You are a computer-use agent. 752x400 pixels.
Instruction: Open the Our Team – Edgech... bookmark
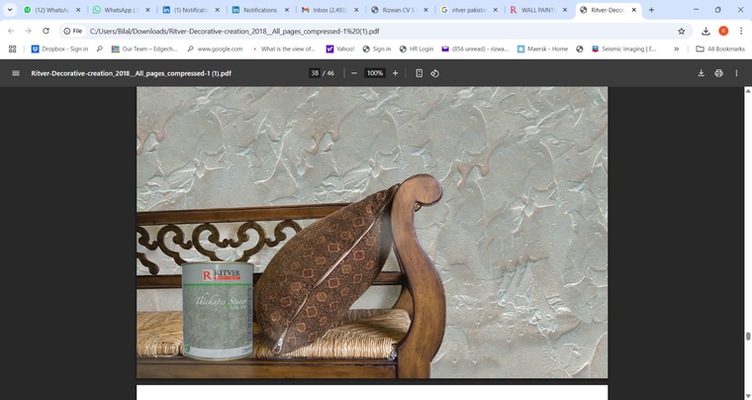coord(144,49)
